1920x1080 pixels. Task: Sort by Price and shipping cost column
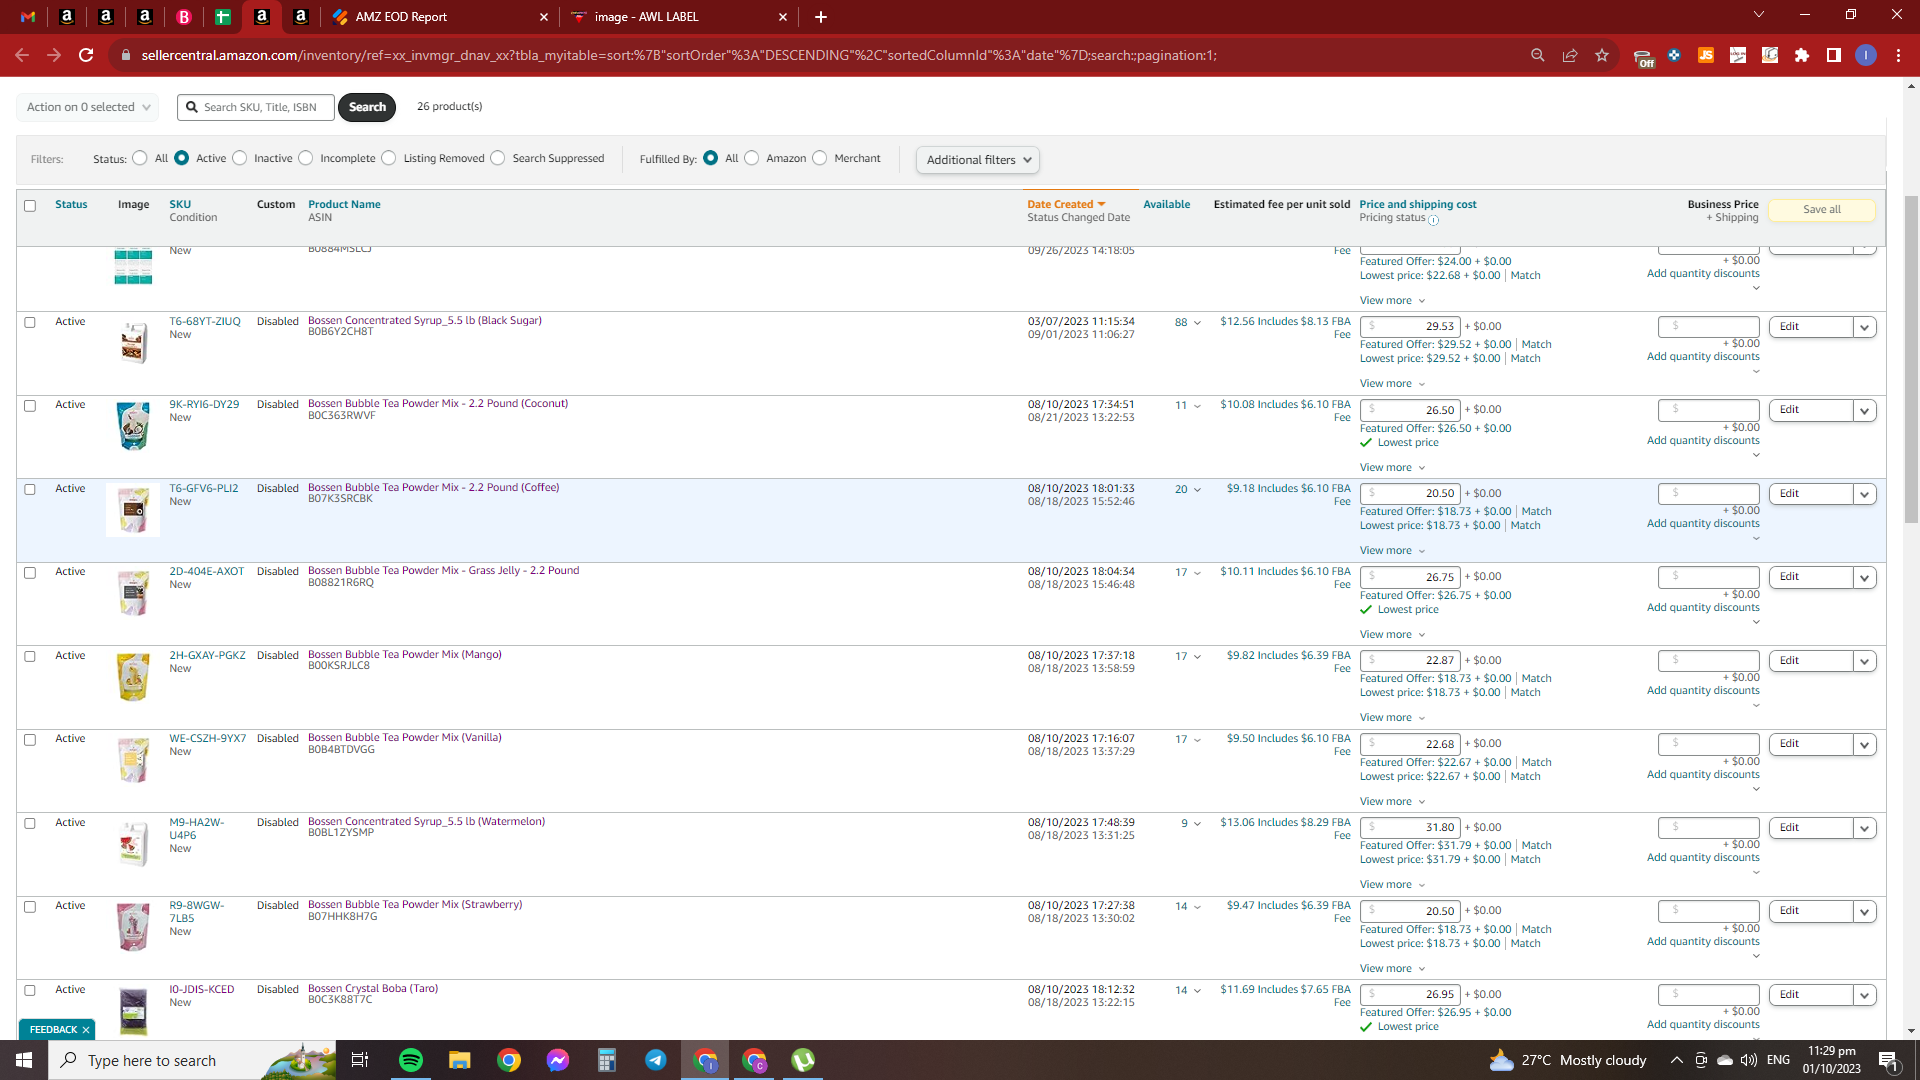pos(1417,204)
